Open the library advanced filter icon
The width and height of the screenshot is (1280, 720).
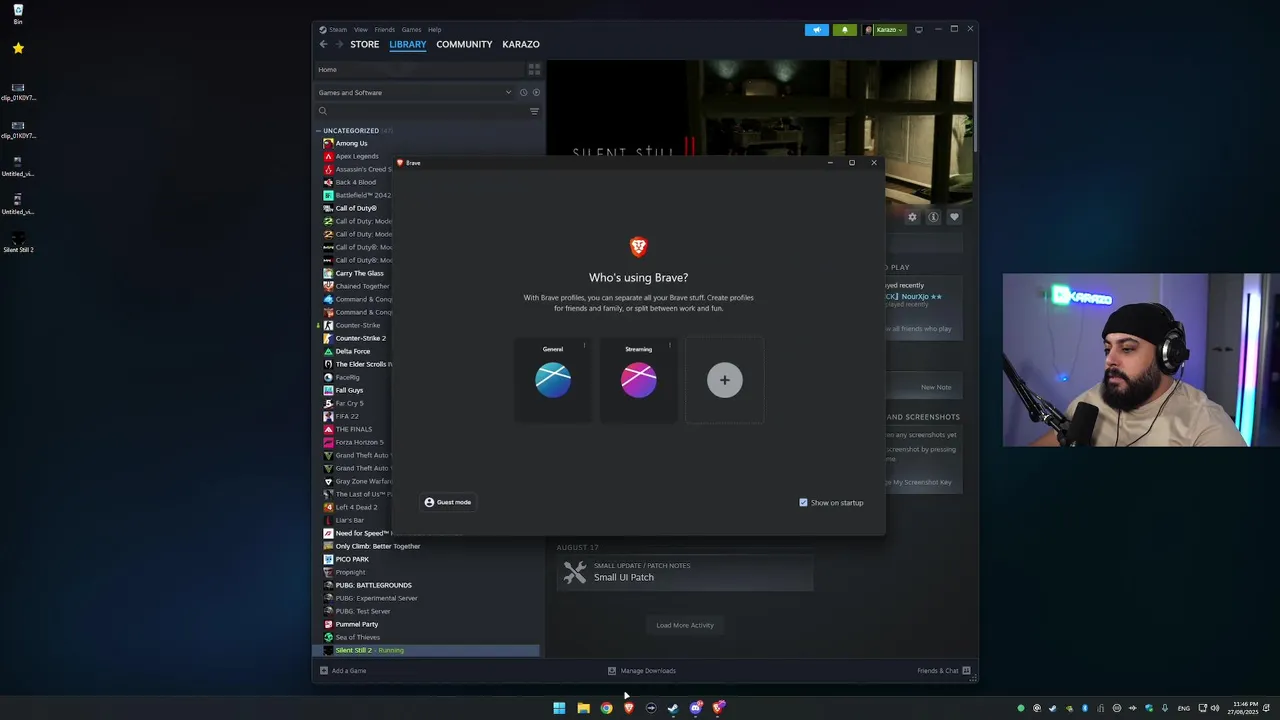click(x=534, y=111)
